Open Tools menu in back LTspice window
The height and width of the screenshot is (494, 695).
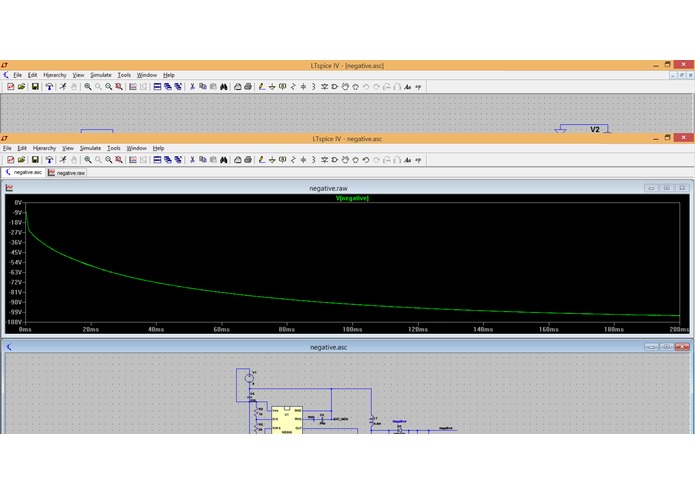124,75
